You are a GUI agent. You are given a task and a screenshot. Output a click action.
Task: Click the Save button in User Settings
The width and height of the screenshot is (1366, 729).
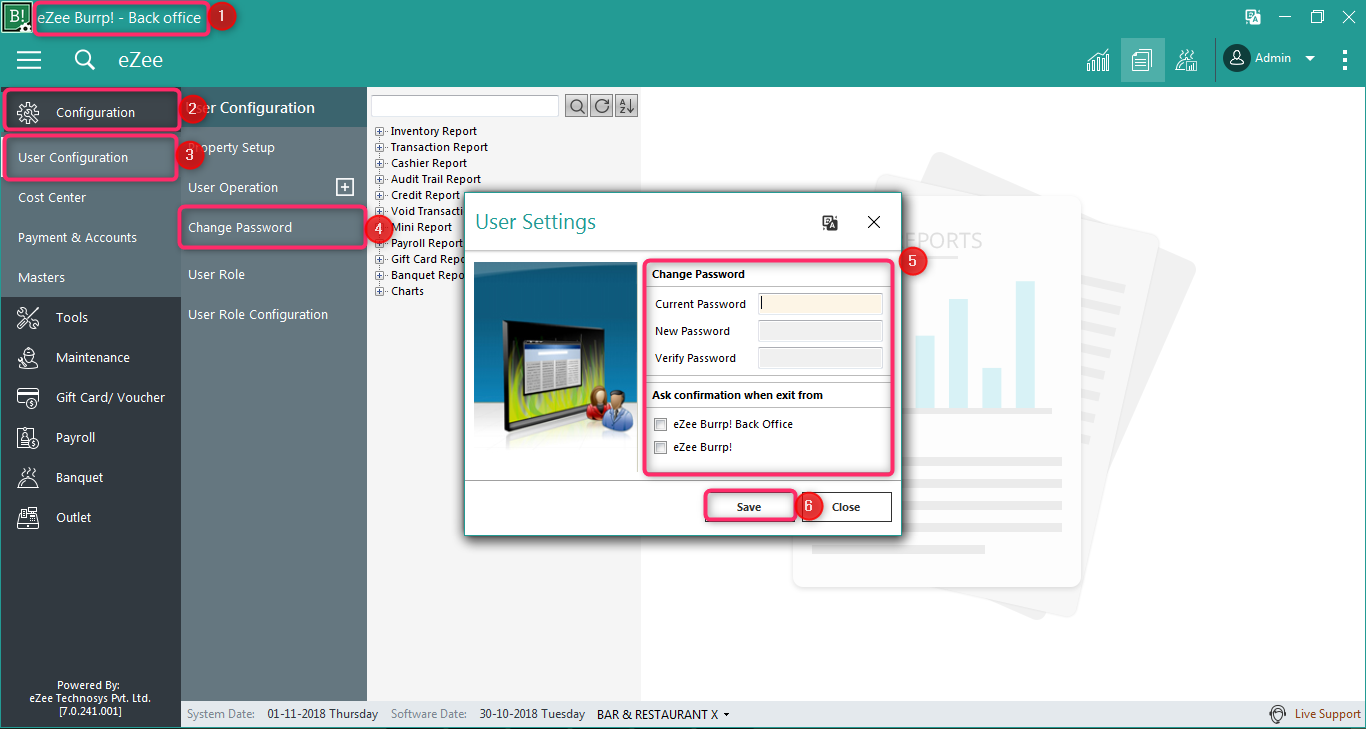(x=749, y=507)
